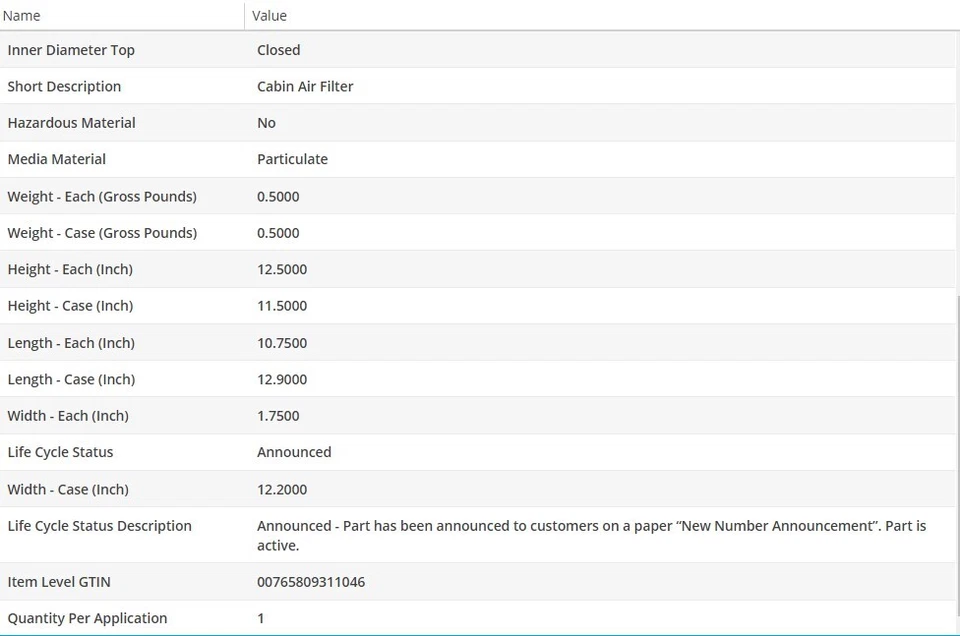
Task: Select Life Cycle Status Description label
Action: coord(99,526)
